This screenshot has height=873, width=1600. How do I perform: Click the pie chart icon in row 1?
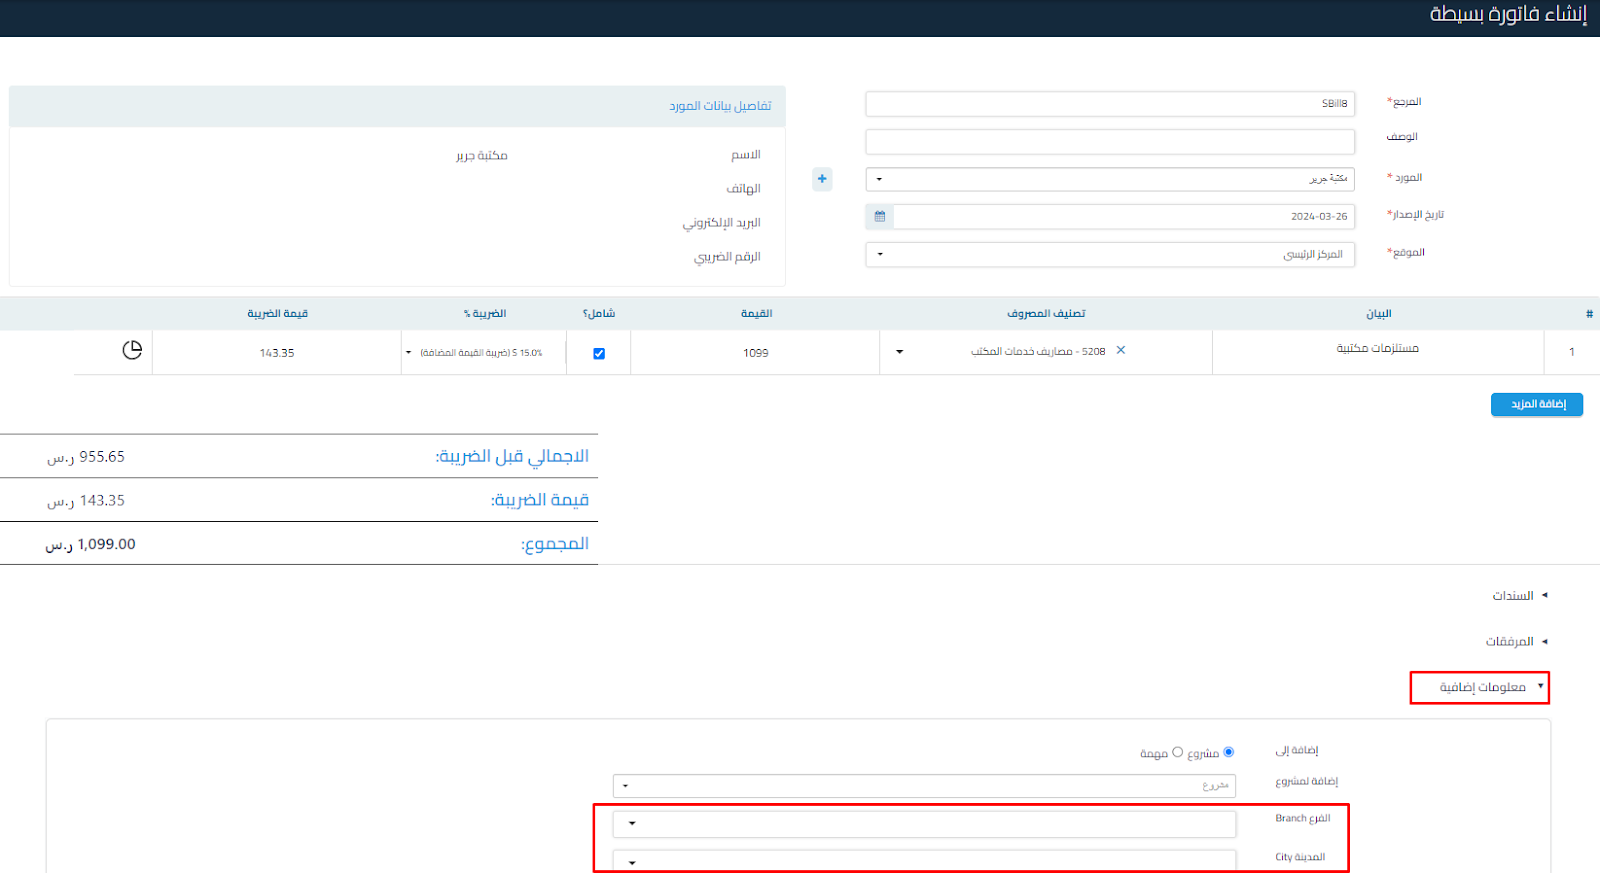(x=132, y=350)
